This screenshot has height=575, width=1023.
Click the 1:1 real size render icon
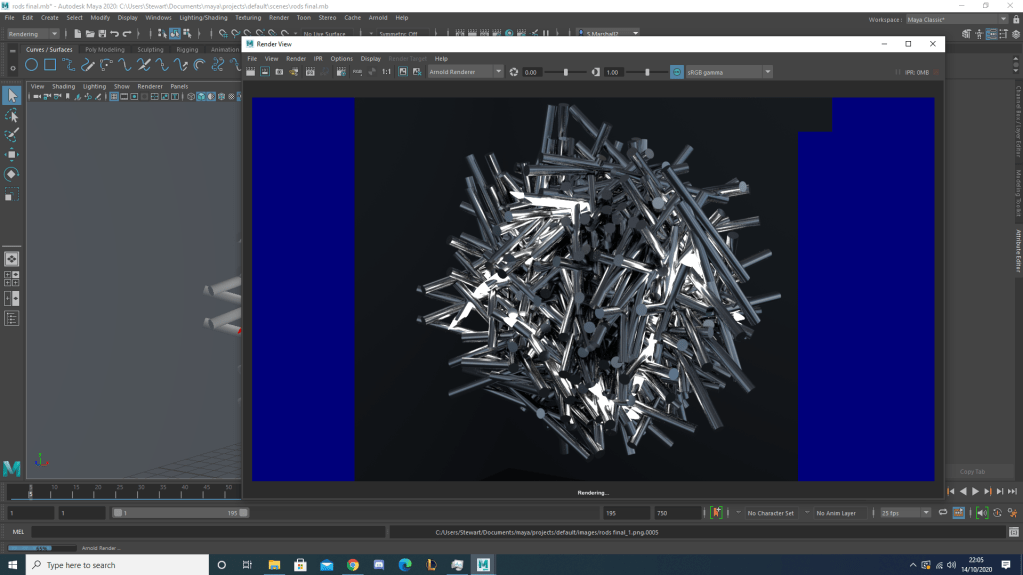tap(387, 72)
